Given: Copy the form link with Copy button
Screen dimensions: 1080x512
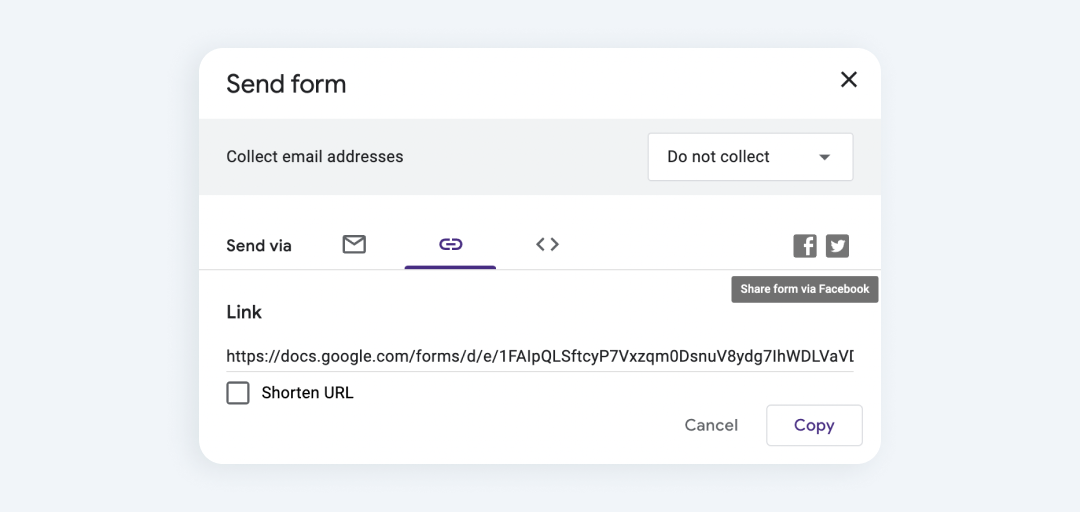Looking at the screenshot, I should tap(814, 425).
